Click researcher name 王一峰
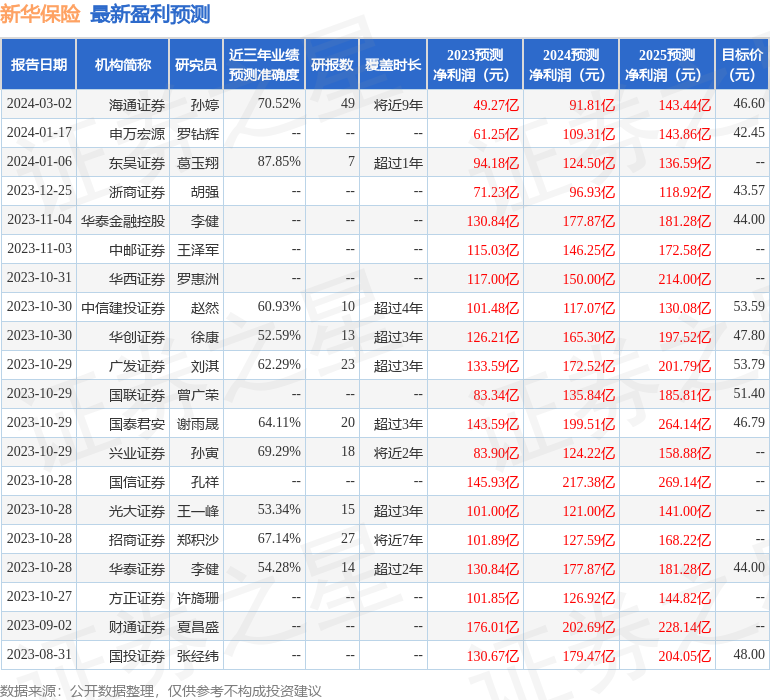 198,510
